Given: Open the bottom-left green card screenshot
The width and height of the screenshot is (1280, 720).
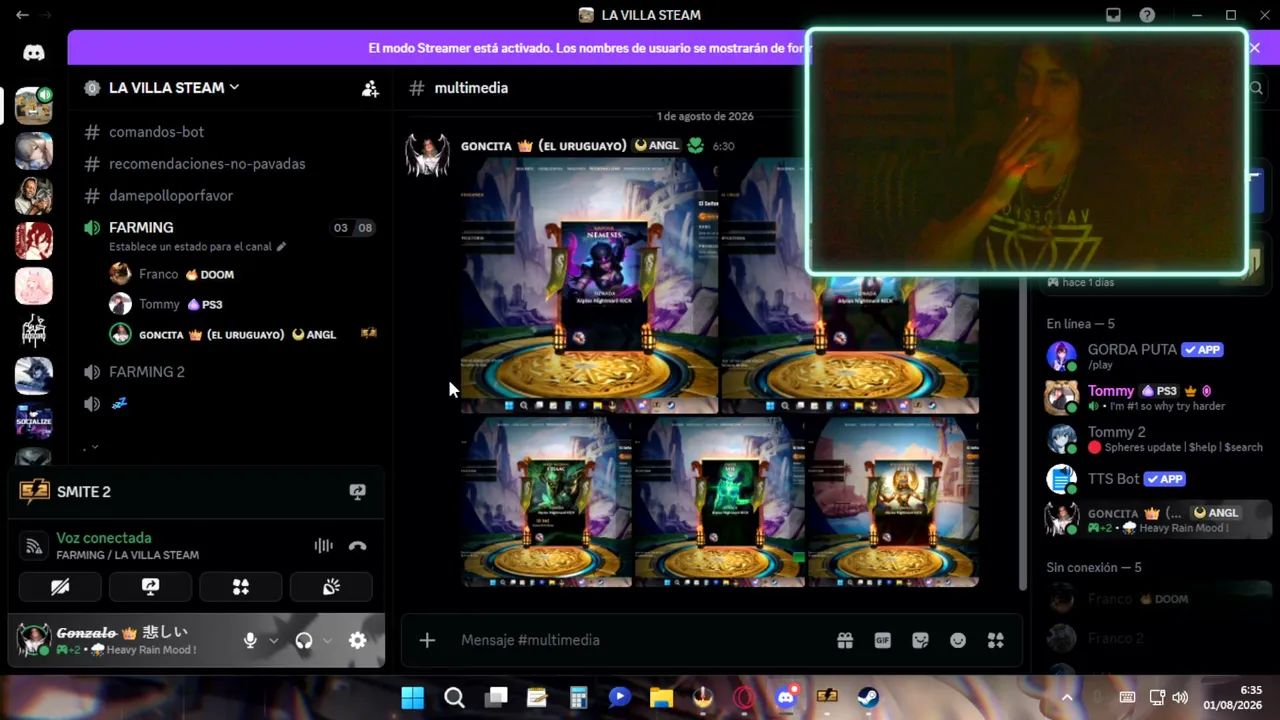Looking at the screenshot, I should pyautogui.click(x=546, y=502).
